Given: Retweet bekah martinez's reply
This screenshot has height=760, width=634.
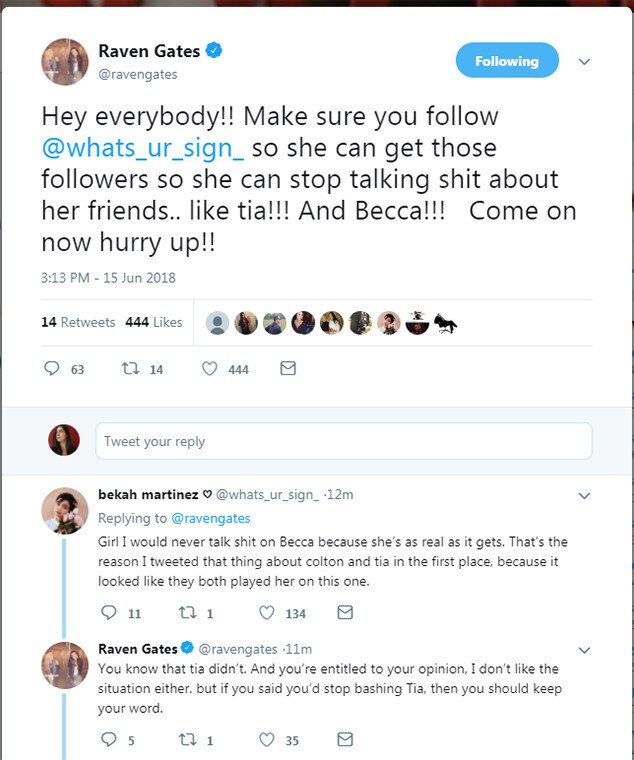Looking at the screenshot, I should coord(186,612).
